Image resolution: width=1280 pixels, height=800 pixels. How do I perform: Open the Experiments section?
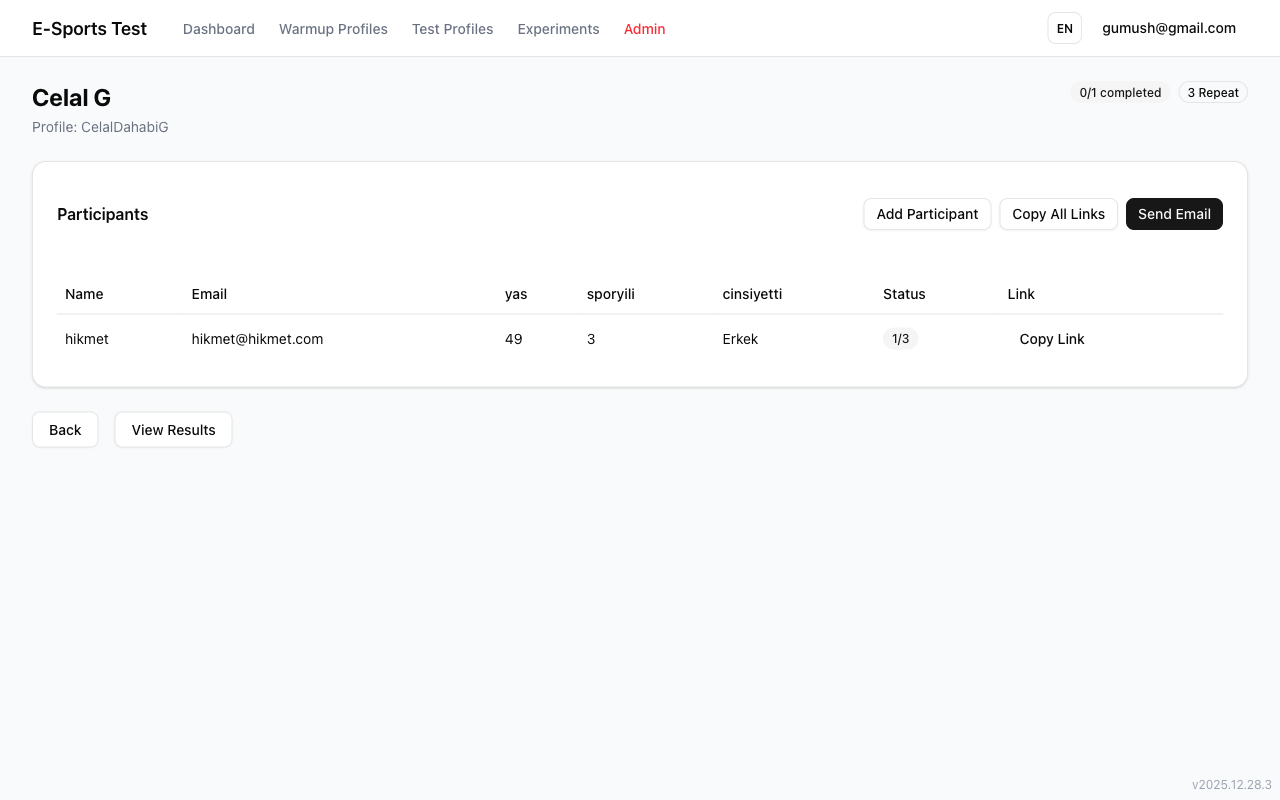(558, 29)
